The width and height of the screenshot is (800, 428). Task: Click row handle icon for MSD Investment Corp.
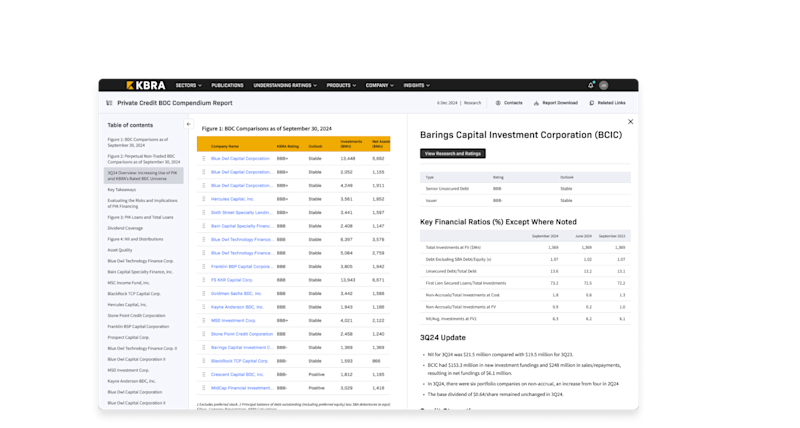(204, 320)
